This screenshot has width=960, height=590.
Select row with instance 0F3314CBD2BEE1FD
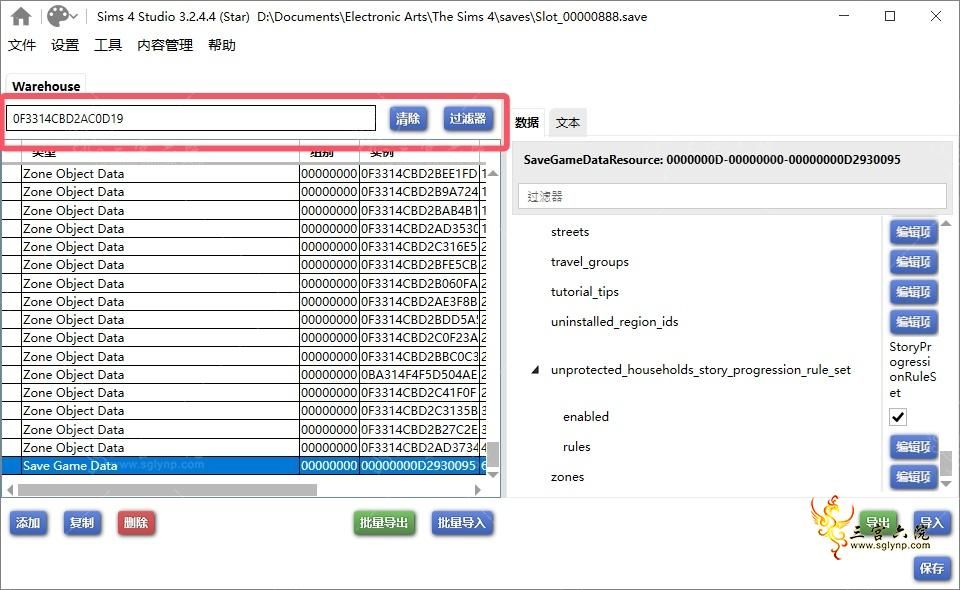tap(244, 174)
